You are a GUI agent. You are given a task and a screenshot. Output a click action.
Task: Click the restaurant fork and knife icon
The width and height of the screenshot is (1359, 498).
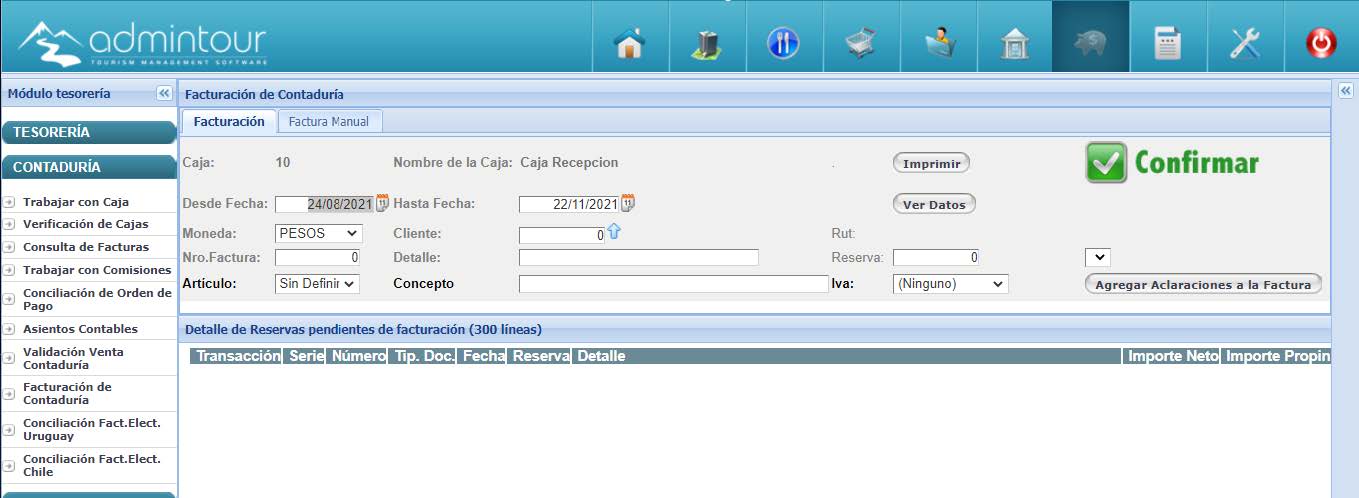tap(782, 44)
